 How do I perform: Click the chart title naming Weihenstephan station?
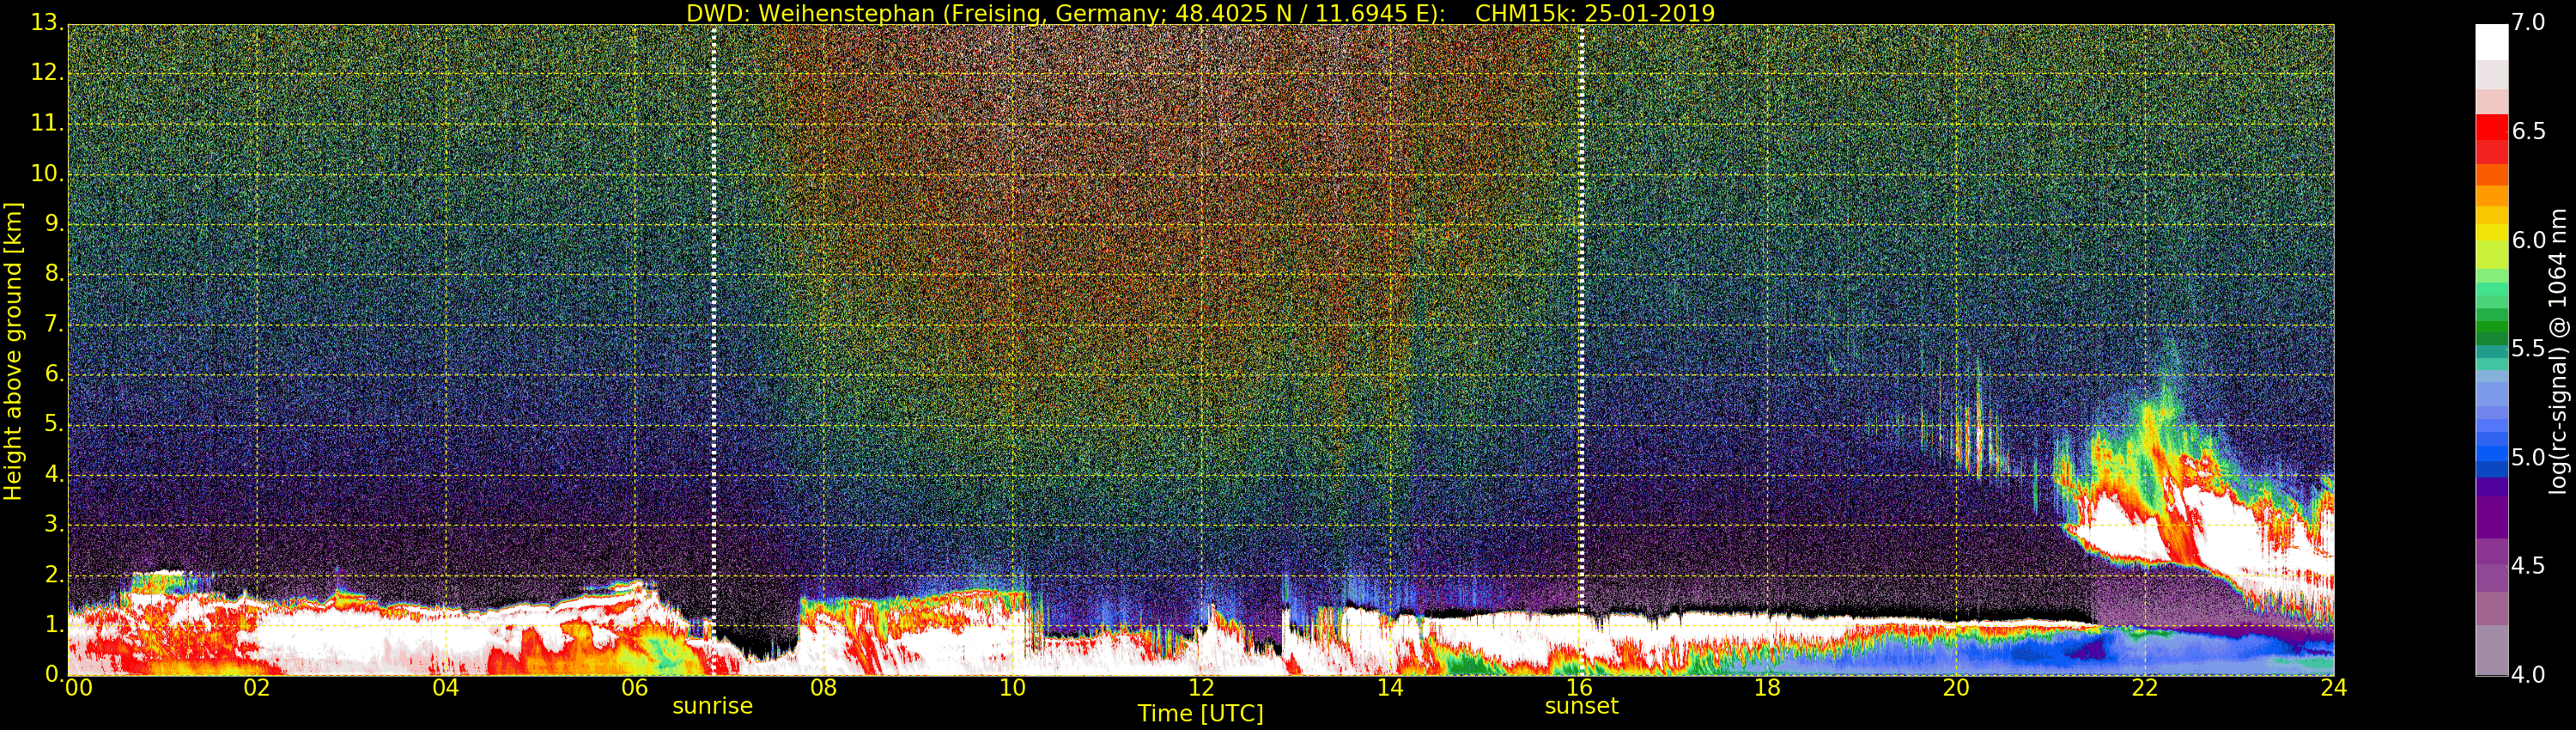coord(1200,13)
